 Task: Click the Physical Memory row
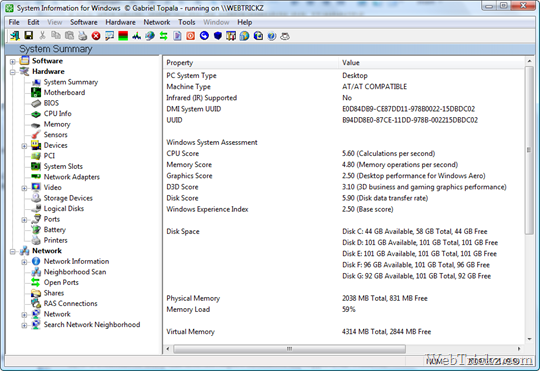(x=343, y=298)
